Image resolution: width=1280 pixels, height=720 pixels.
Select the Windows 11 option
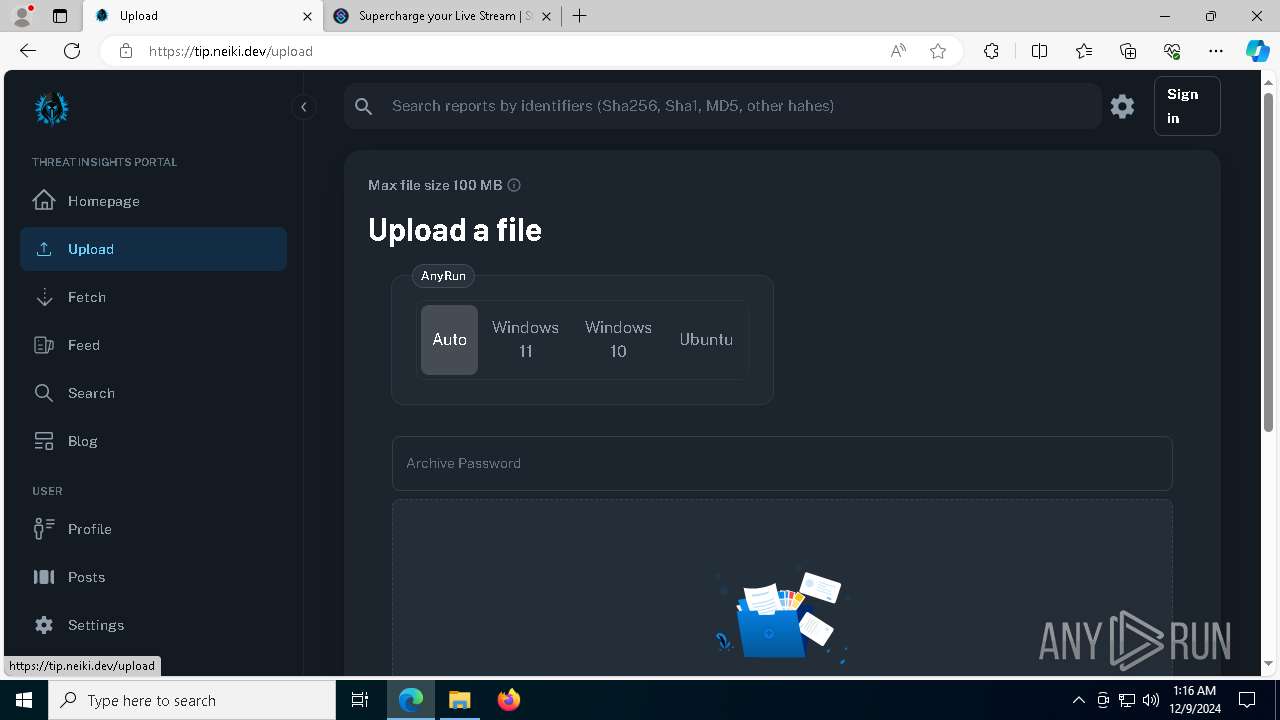coord(525,340)
